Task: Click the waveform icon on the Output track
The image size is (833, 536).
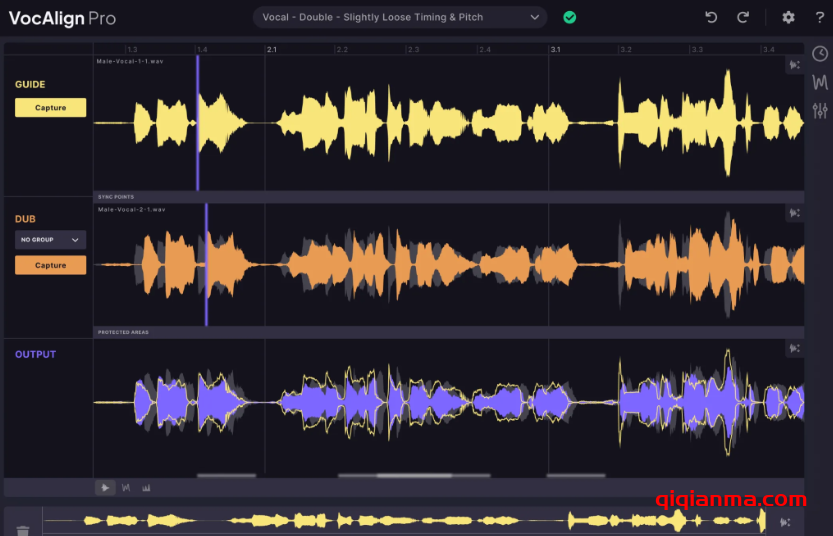Action: (x=794, y=349)
